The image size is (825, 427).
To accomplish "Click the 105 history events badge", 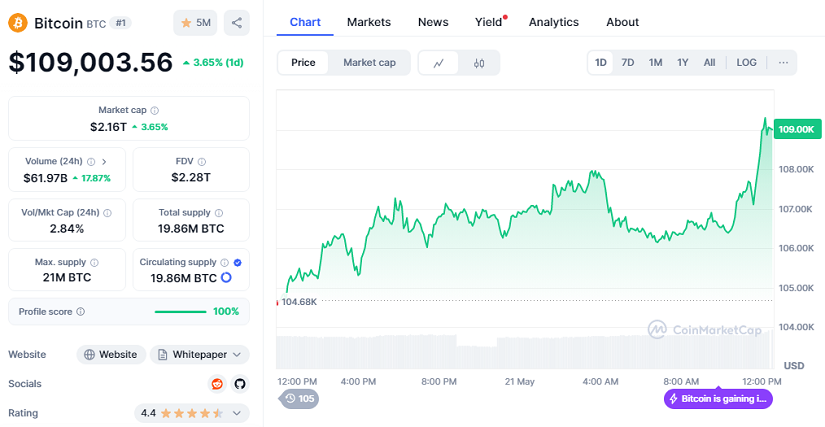I will [x=299, y=399].
